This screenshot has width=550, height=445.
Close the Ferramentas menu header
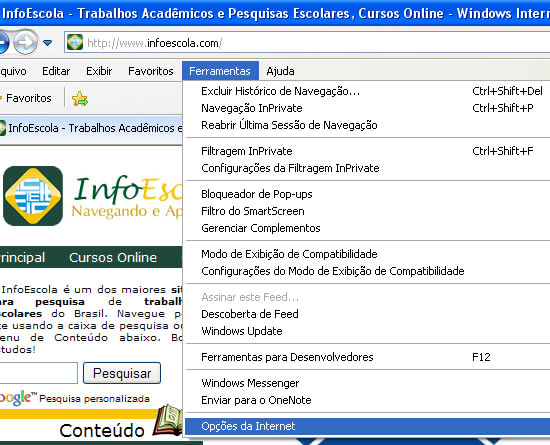click(220, 71)
